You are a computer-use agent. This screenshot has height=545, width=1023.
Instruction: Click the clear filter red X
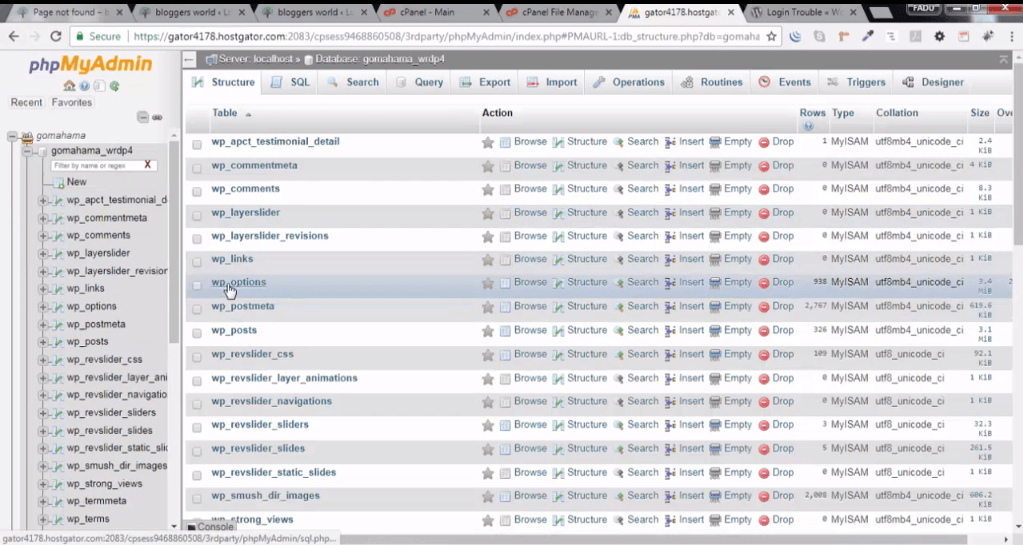[x=147, y=165]
